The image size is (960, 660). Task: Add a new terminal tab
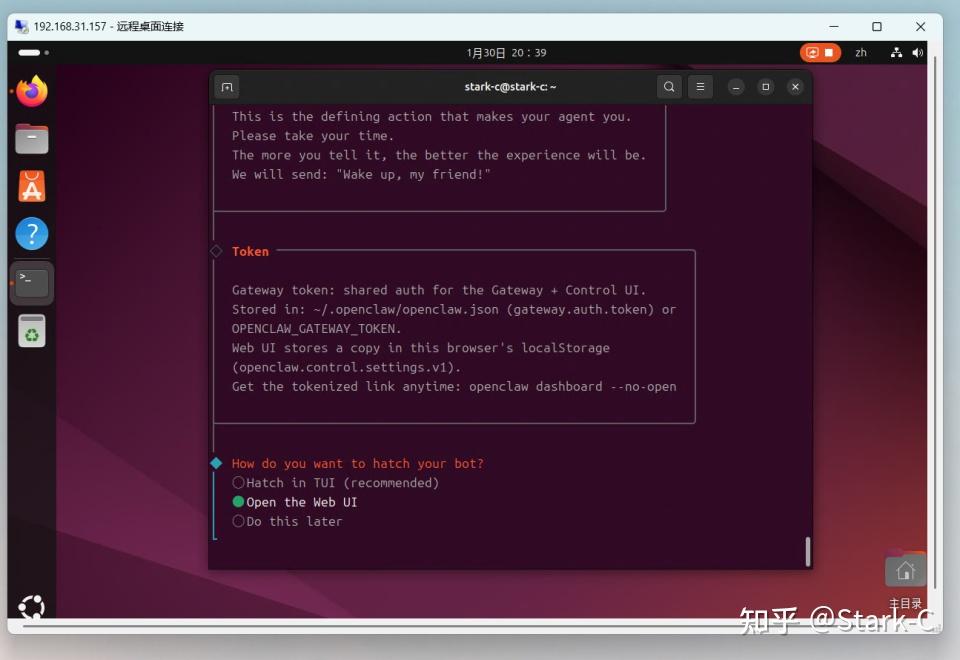227,87
